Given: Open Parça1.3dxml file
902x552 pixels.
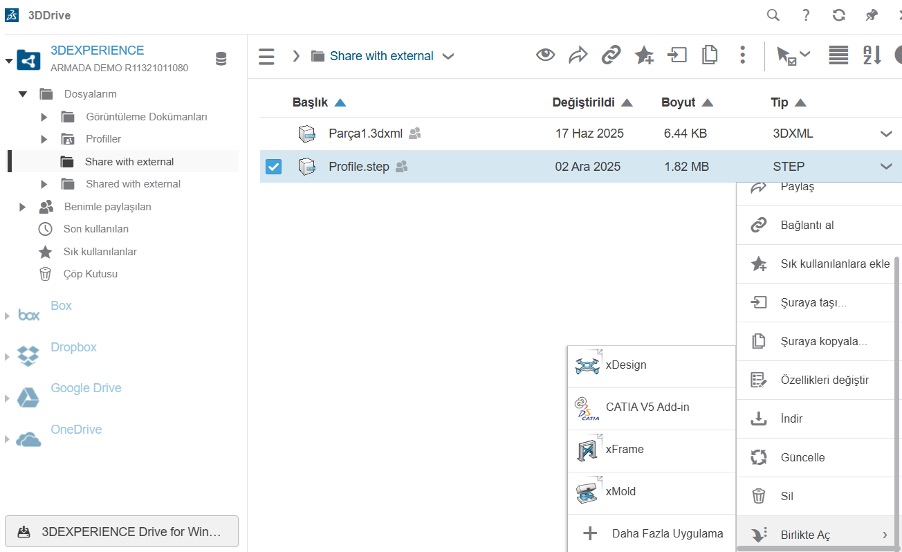Looking at the screenshot, I should tap(365, 133).
